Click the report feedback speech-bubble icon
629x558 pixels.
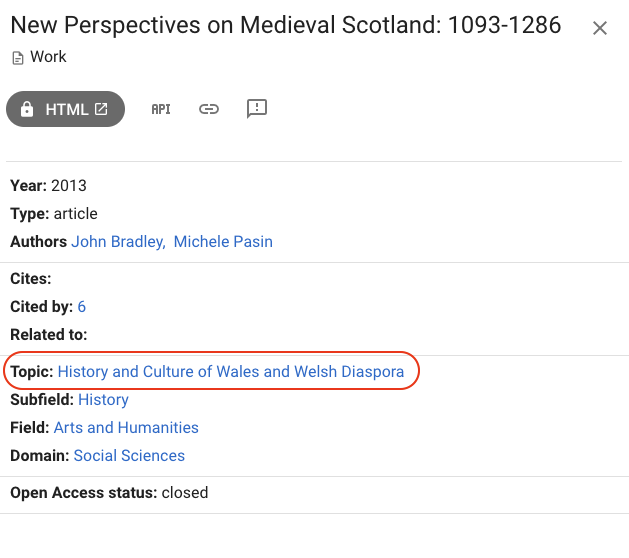point(257,109)
